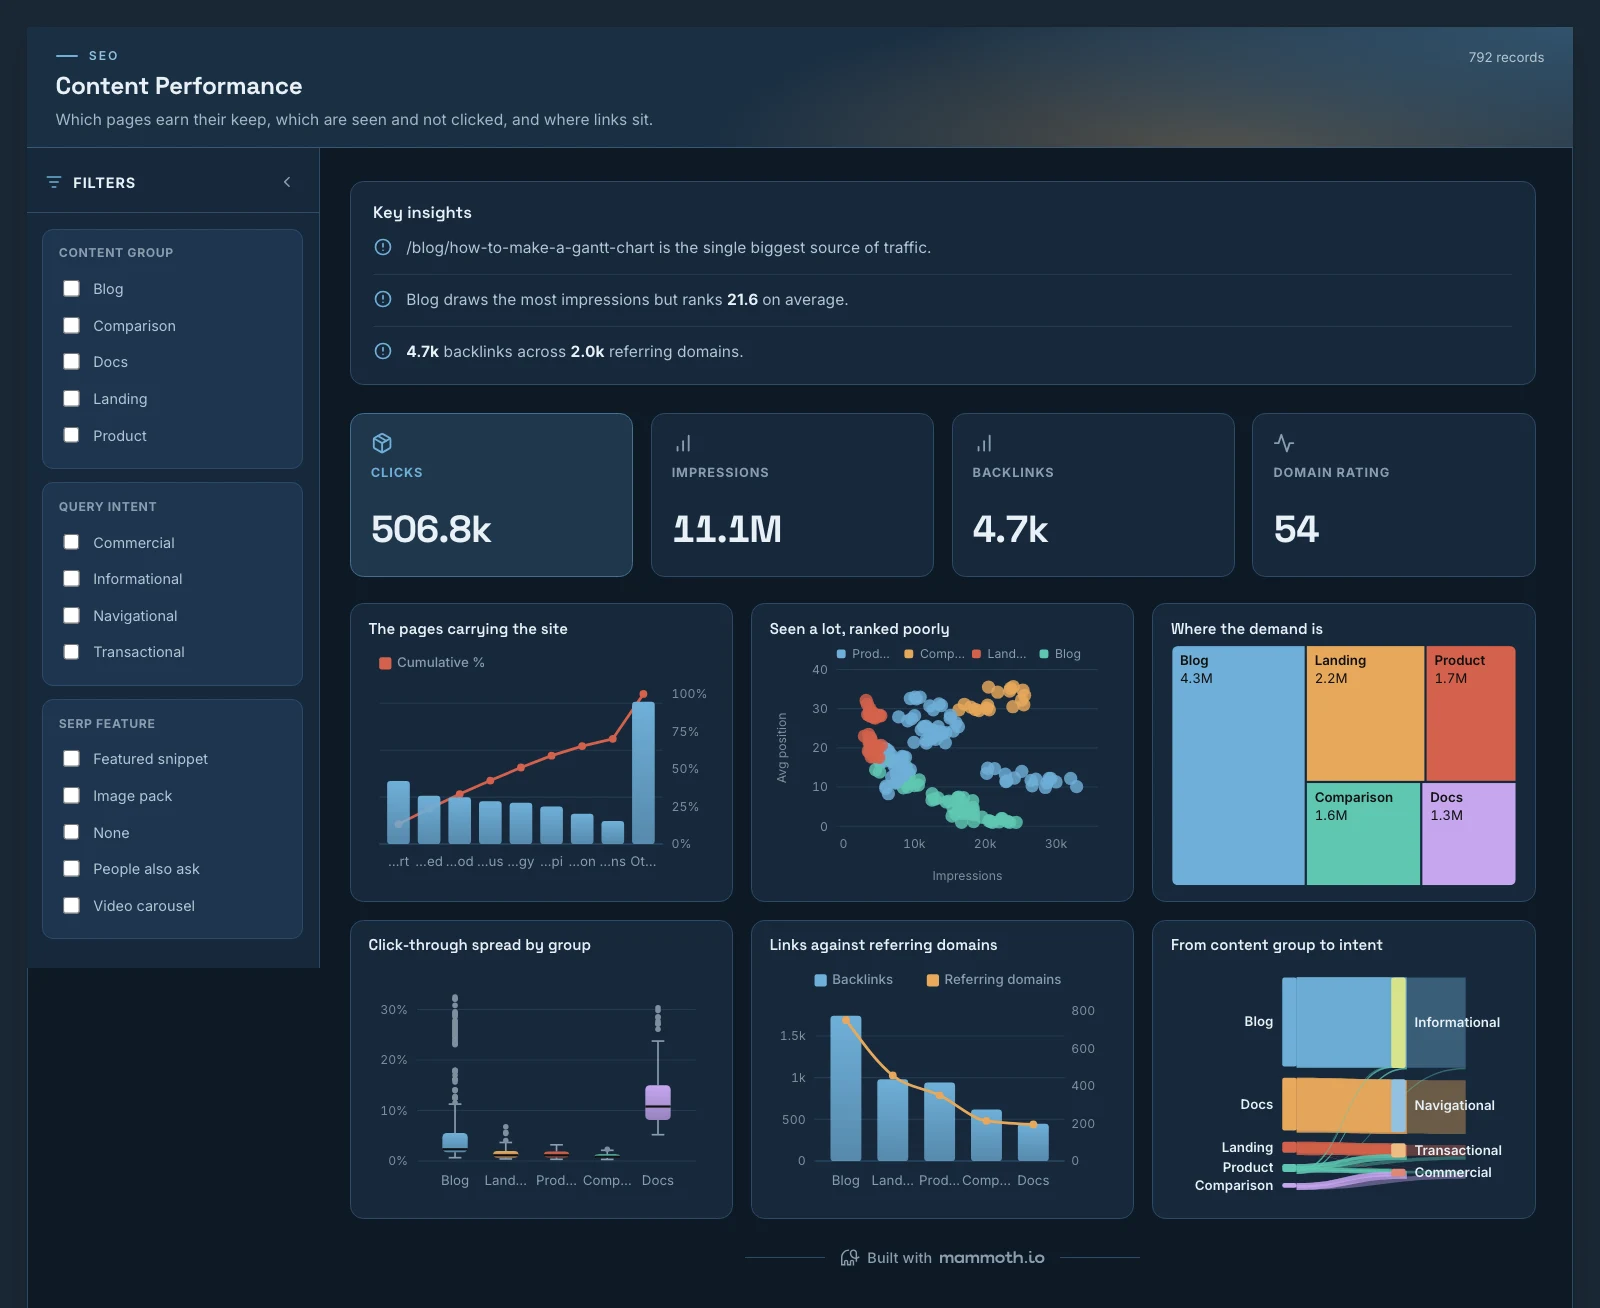The image size is (1600, 1308).
Task: Check the Video carousel SERP filter
Action: [x=72, y=905]
